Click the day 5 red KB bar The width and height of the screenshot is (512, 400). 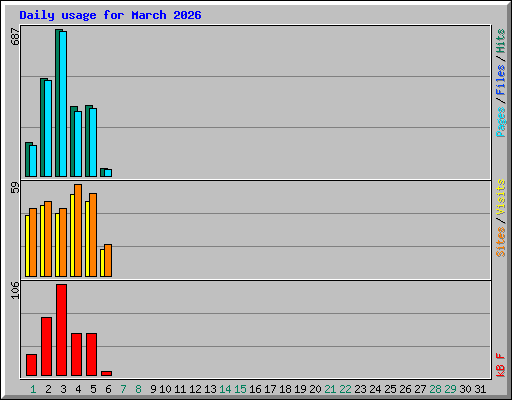click(92, 355)
